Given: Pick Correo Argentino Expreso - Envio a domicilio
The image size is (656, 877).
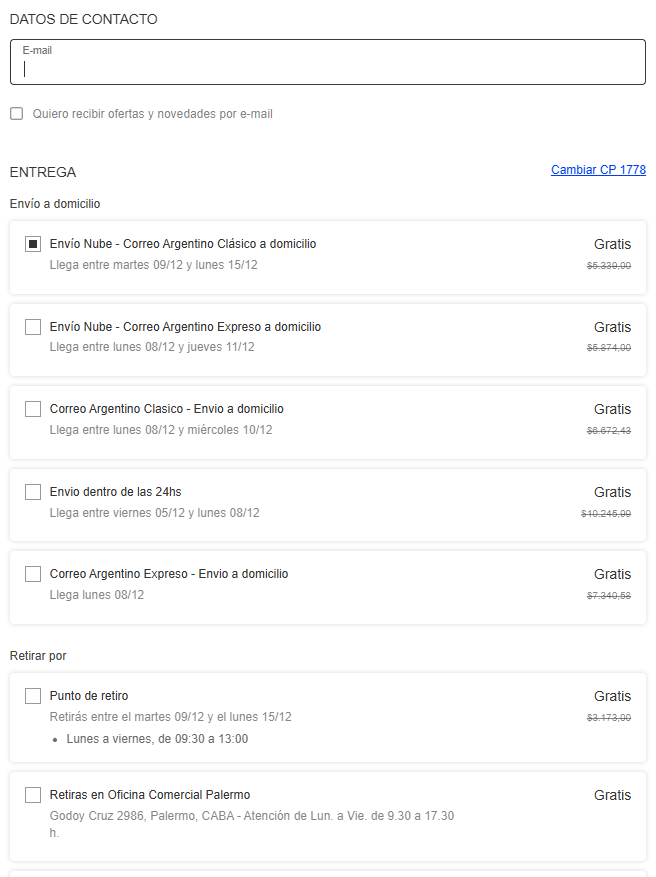Looking at the screenshot, I should (x=33, y=574).
